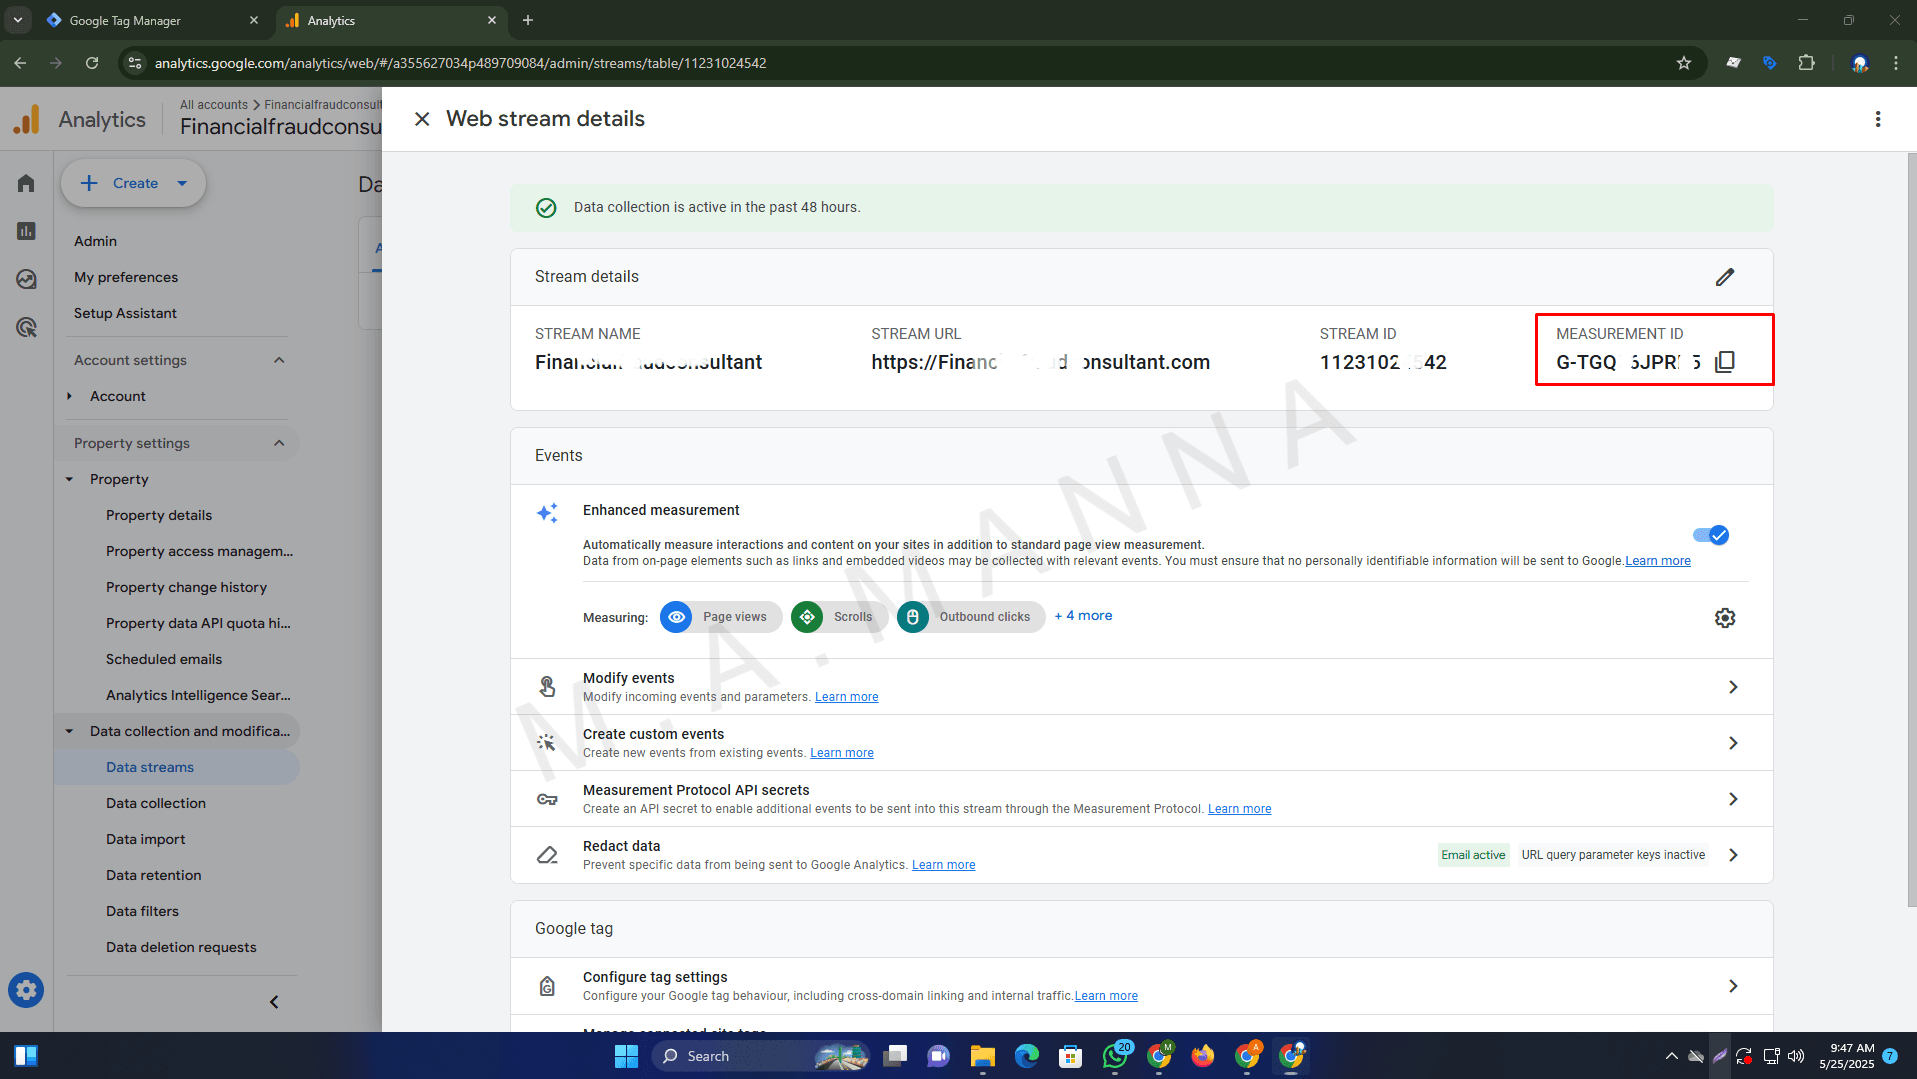Open Learn more link under Redact data
The height and width of the screenshot is (1079, 1917).
tap(942, 865)
